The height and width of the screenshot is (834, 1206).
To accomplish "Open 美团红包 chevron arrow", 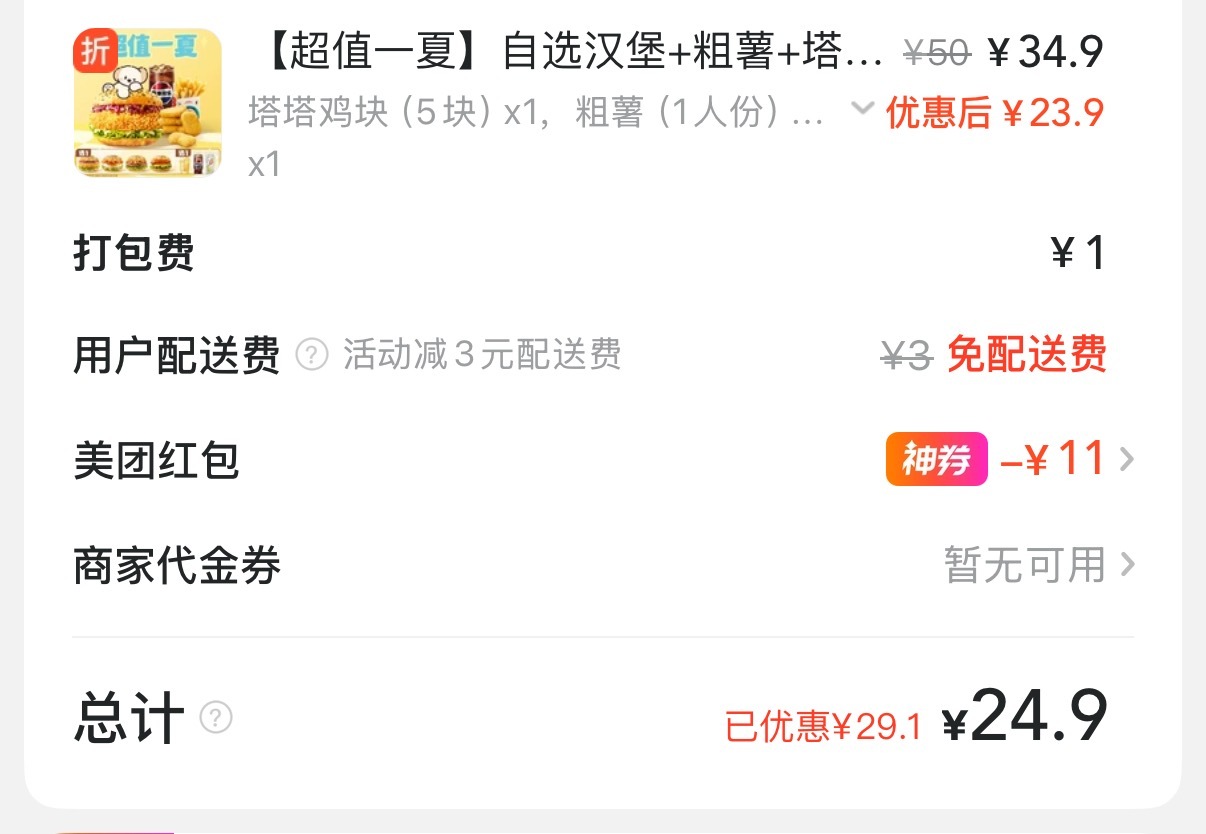I will click(1127, 460).
